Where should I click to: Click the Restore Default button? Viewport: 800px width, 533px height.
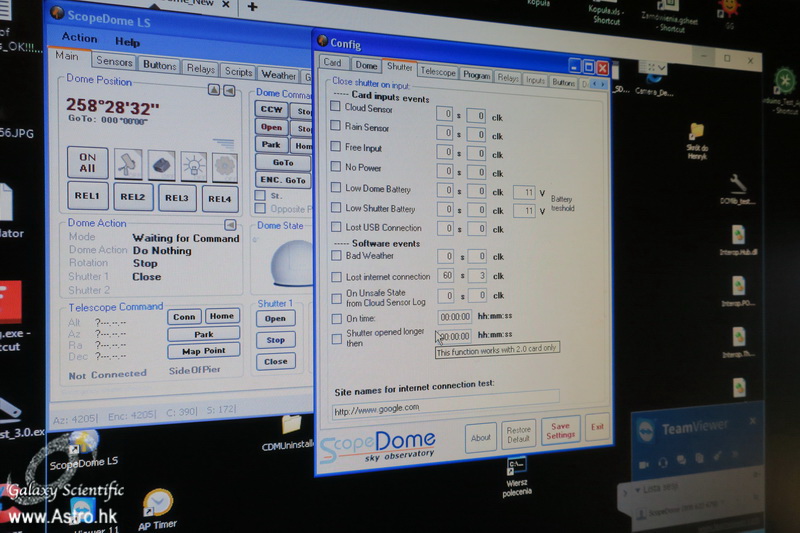click(518, 435)
